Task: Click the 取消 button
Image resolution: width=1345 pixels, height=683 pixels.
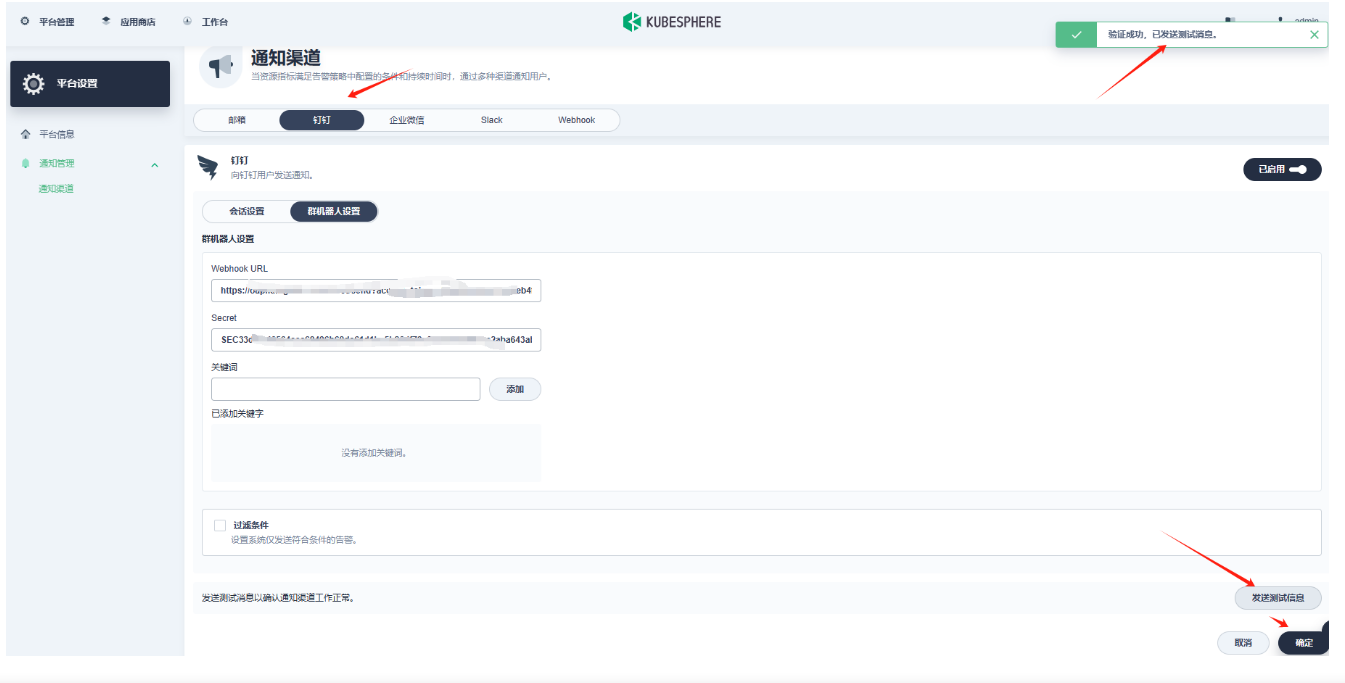Action: click(x=1243, y=643)
